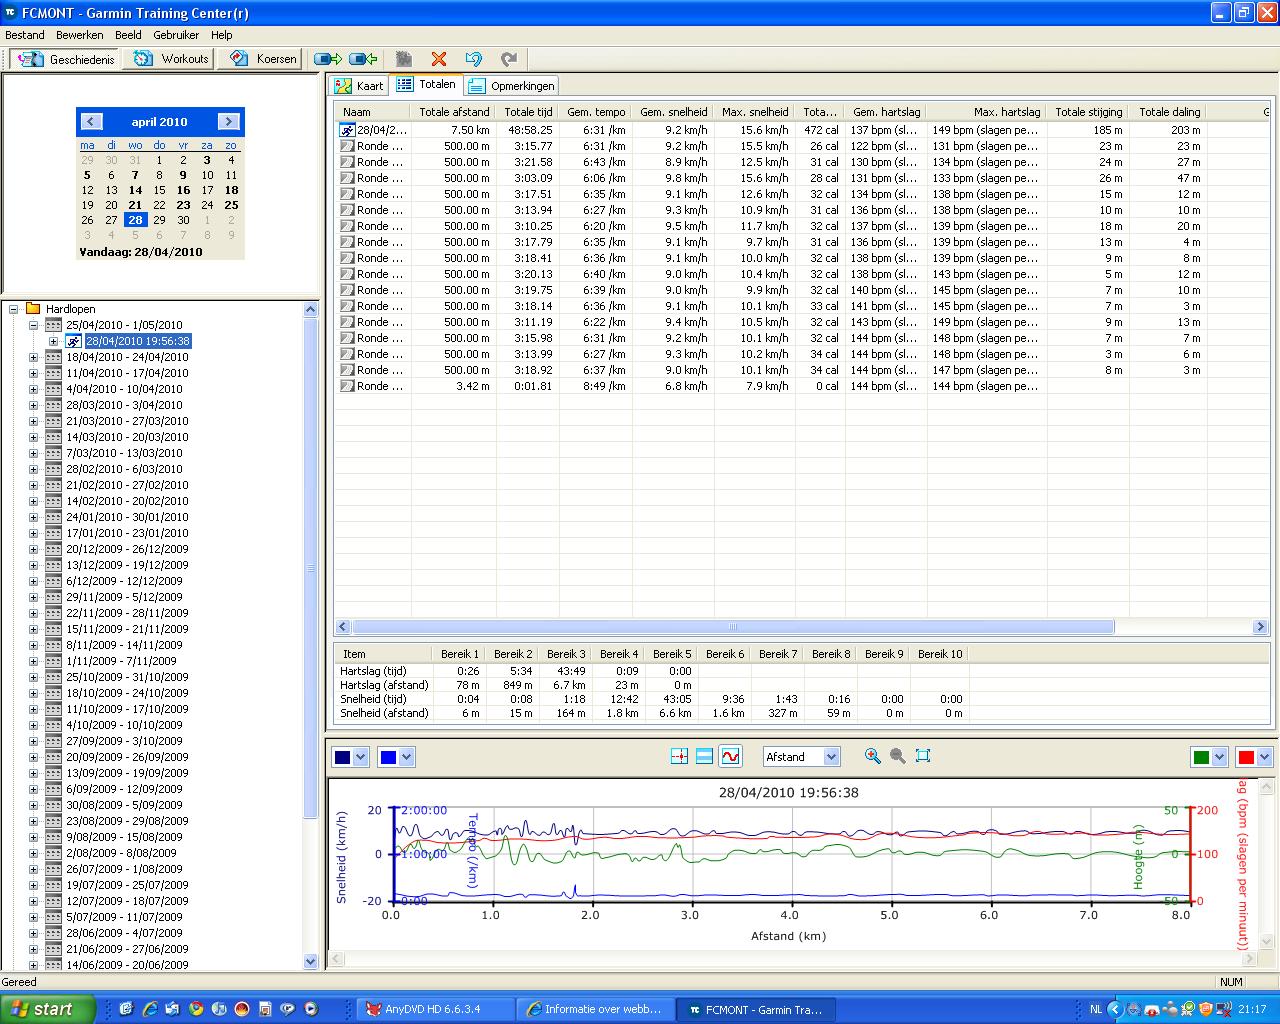Open the Help menu
The width and height of the screenshot is (1280, 1024).
point(221,35)
